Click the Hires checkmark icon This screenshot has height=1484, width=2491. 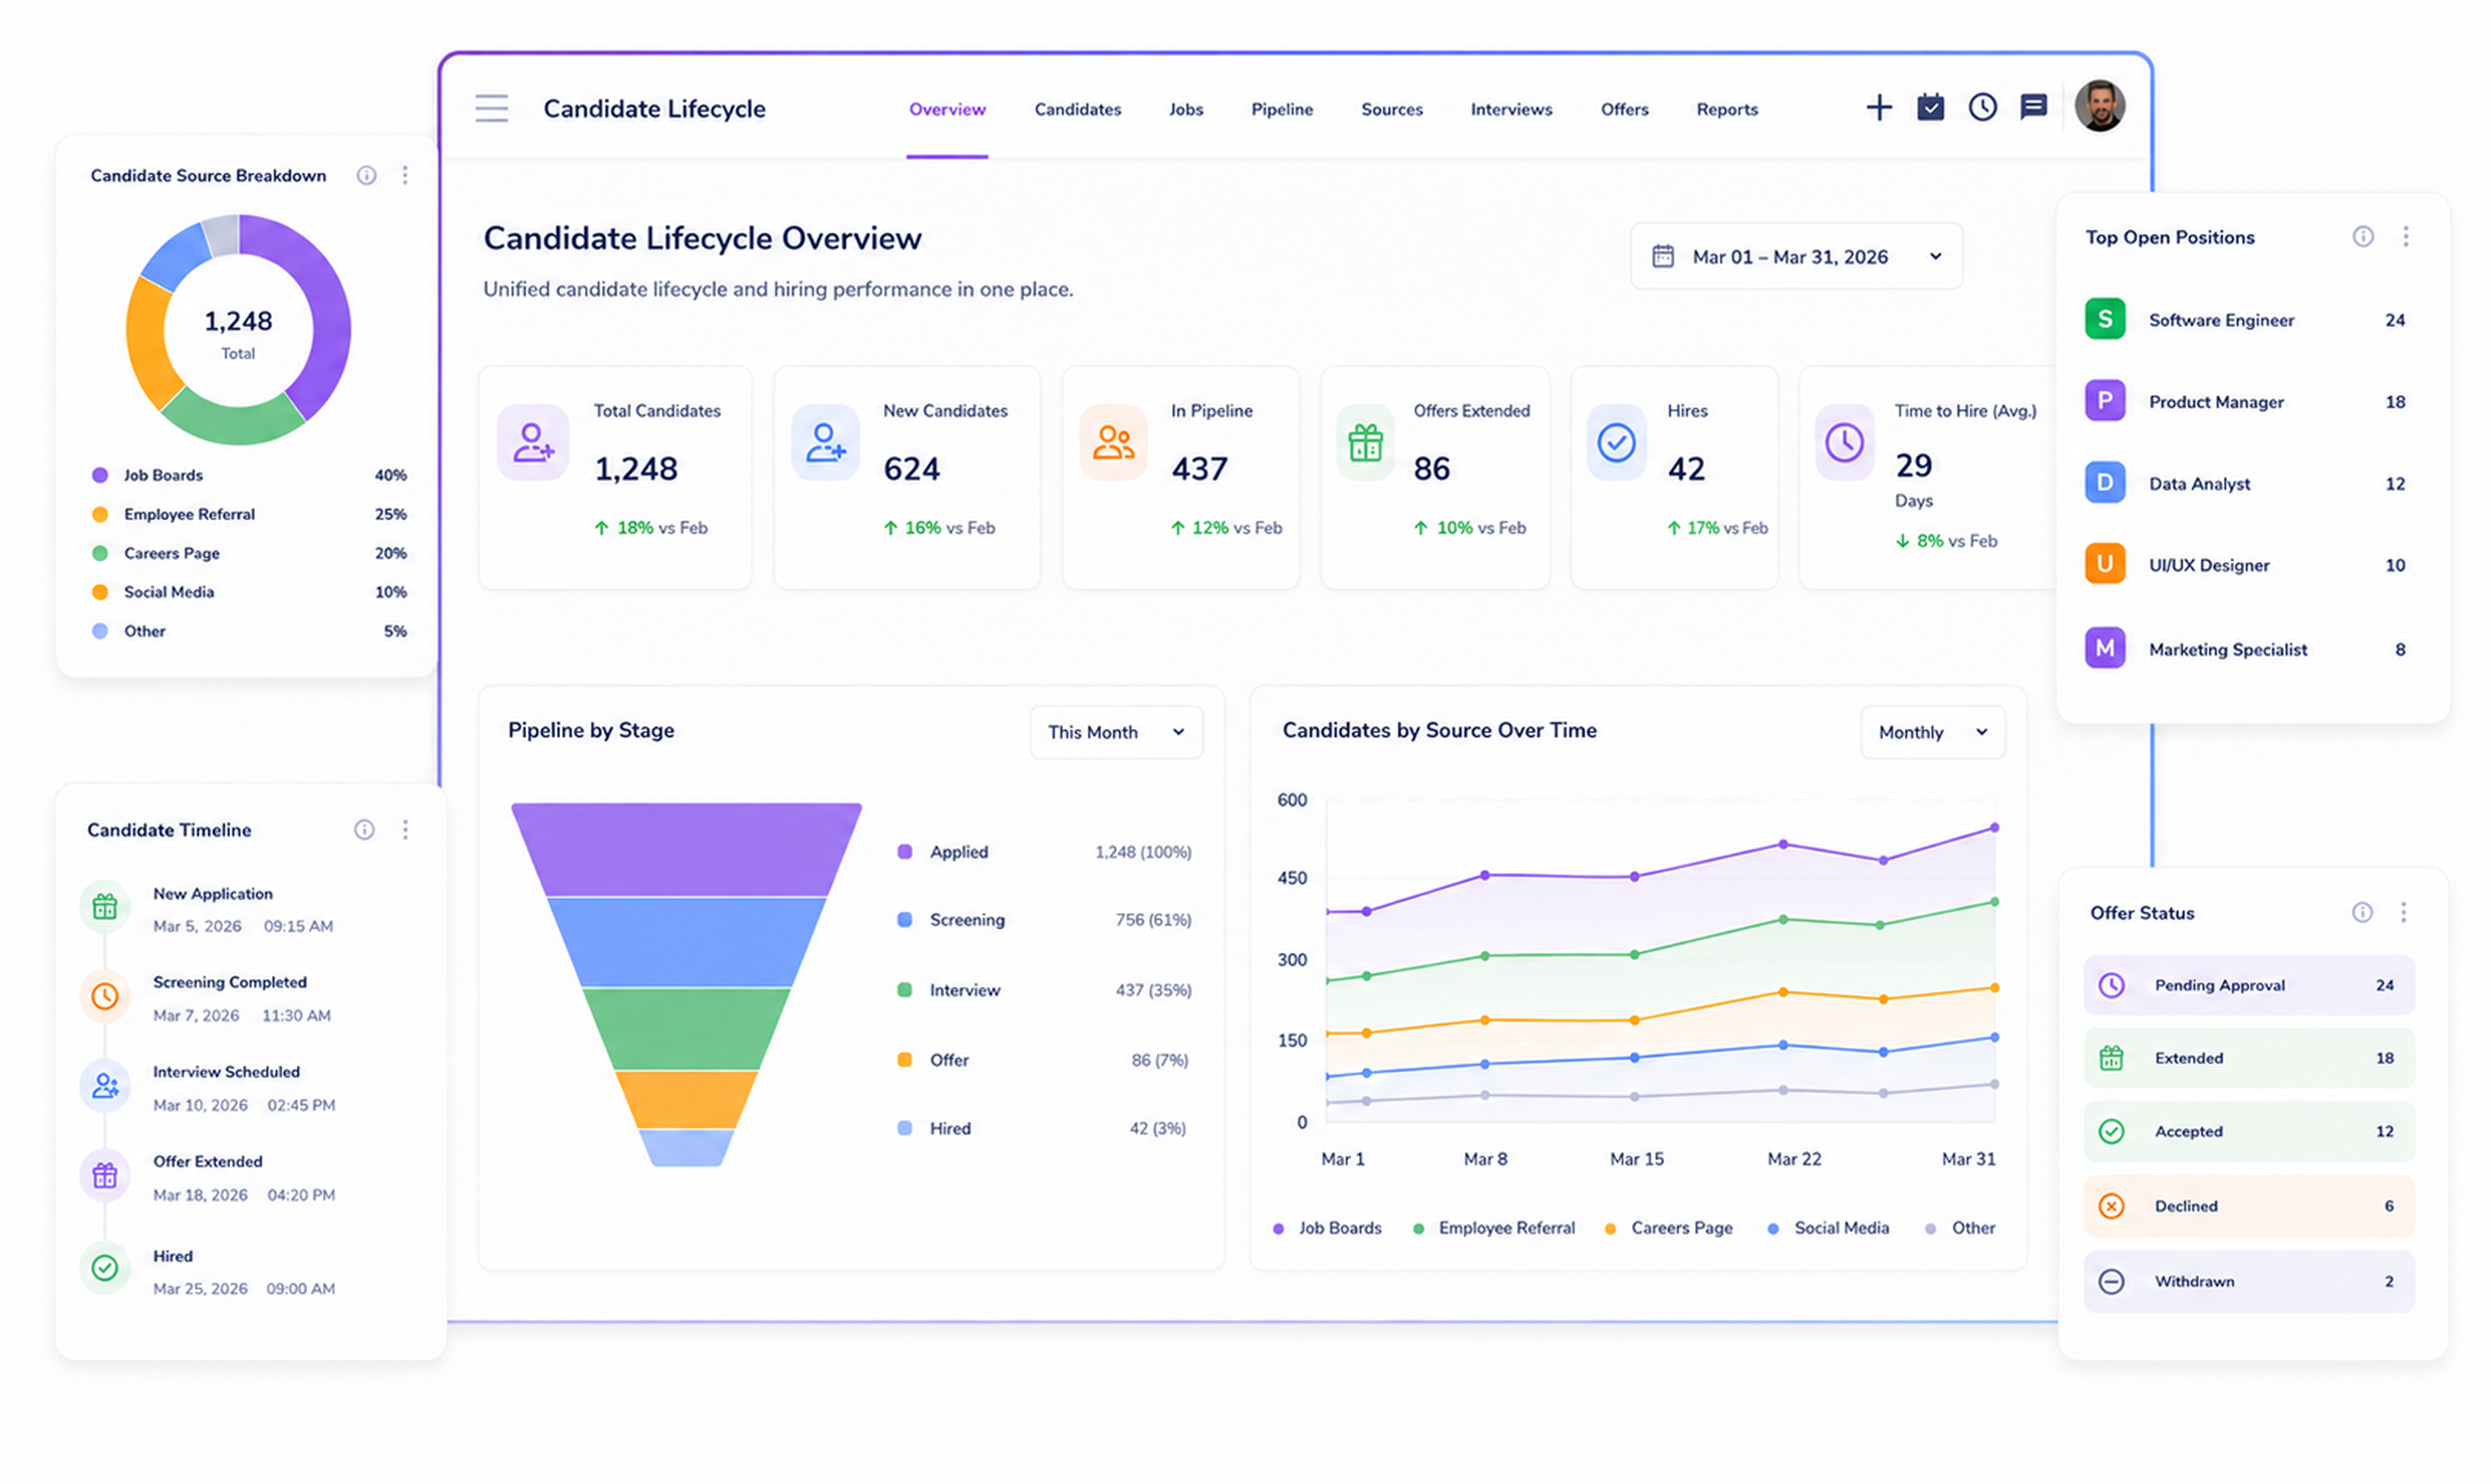point(1616,442)
